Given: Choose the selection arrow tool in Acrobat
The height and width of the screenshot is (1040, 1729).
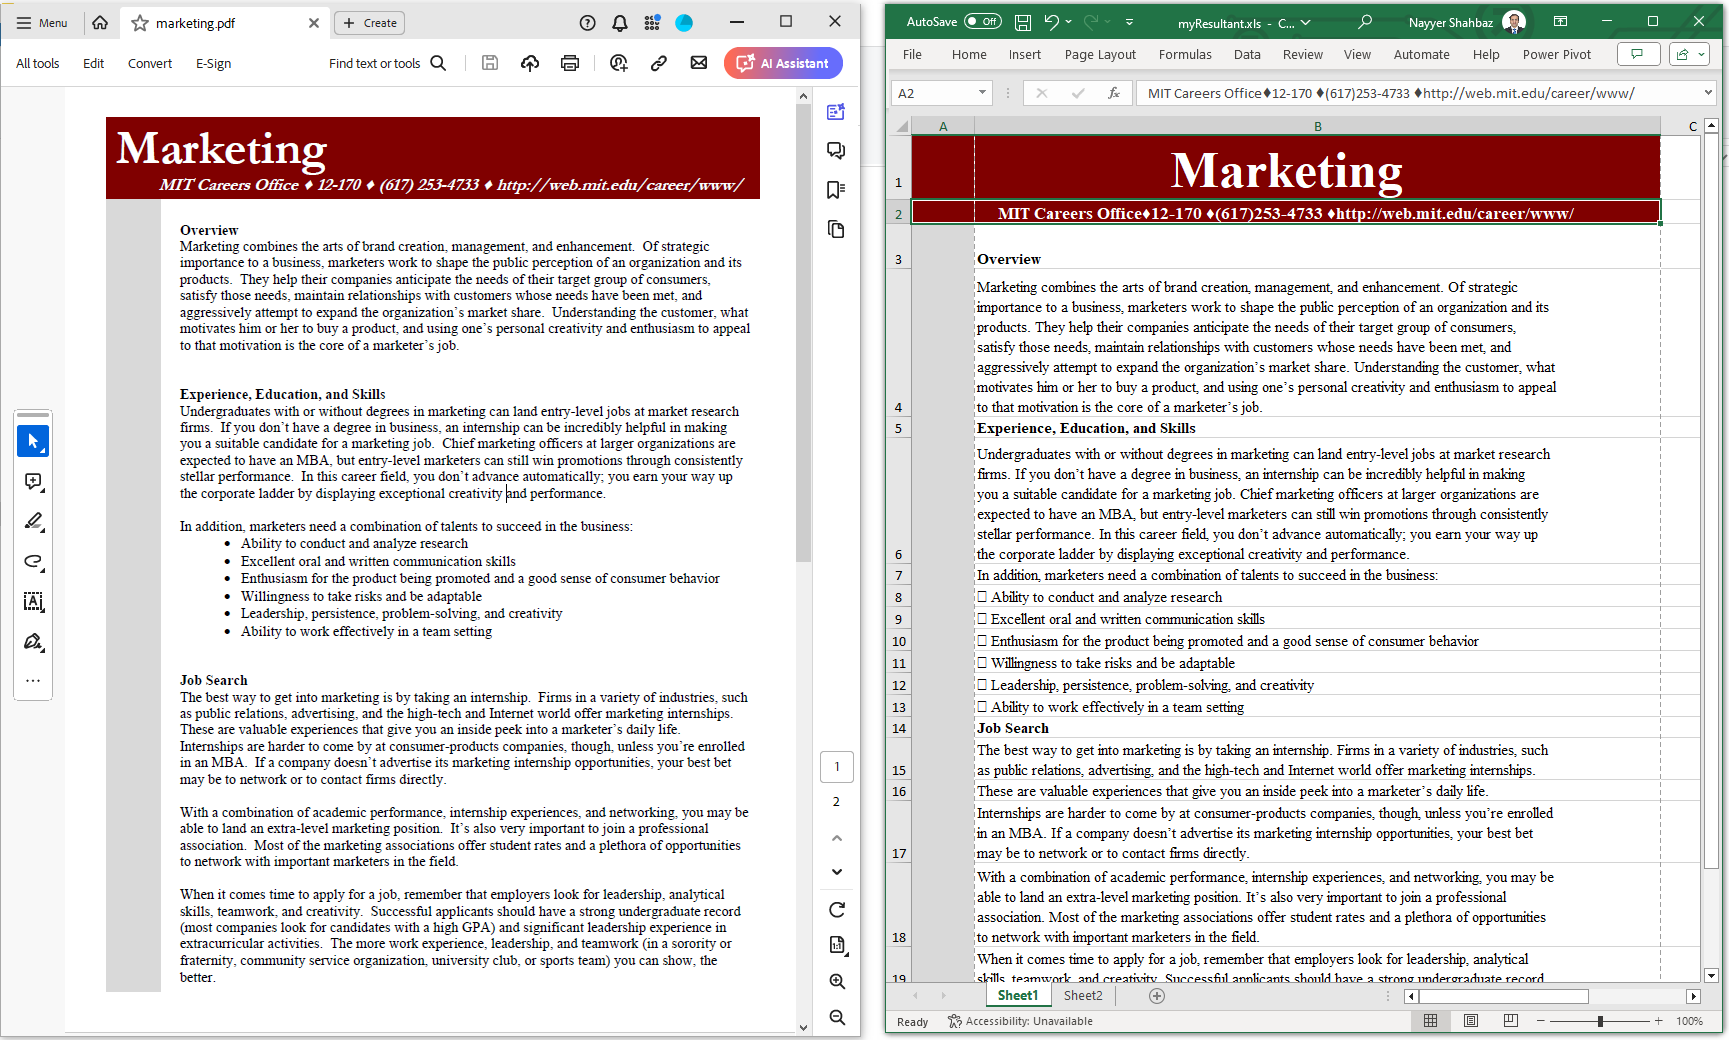Looking at the screenshot, I should (x=33, y=441).
